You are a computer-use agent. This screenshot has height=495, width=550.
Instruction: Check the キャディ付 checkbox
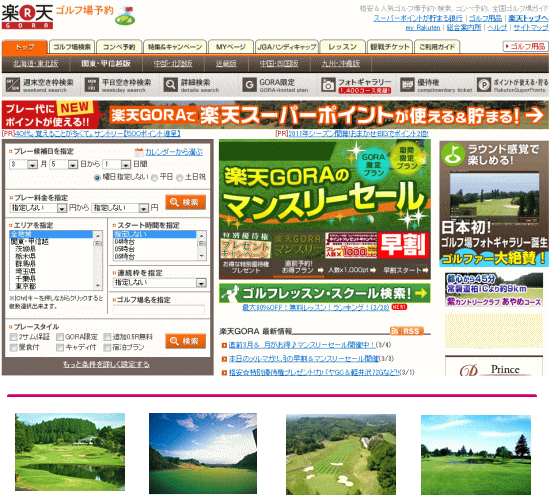pos(60,348)
